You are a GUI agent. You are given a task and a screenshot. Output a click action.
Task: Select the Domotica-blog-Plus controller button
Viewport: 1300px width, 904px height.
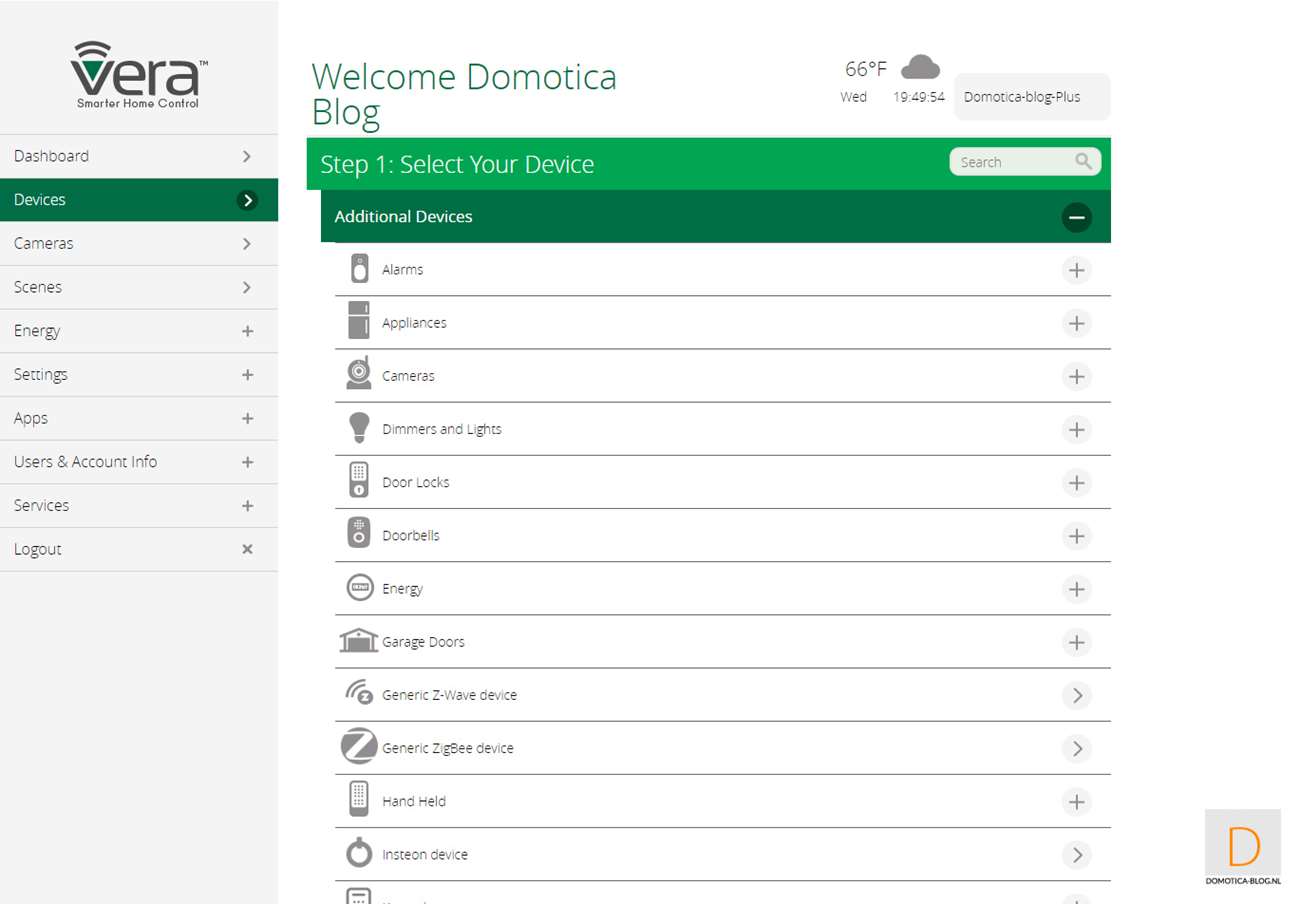(1031, 97)
